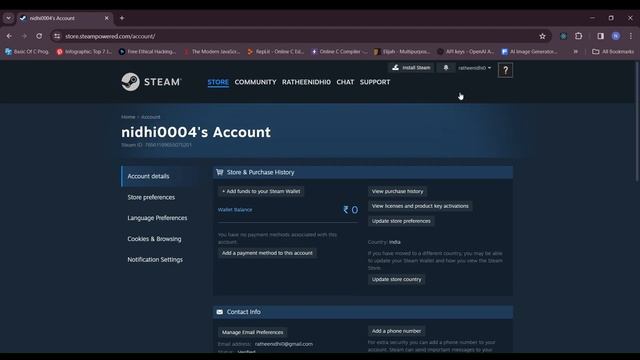Viewport: 640px width, 360px height.
Task: Open CHAT menu item
Action: pos(345,82)
